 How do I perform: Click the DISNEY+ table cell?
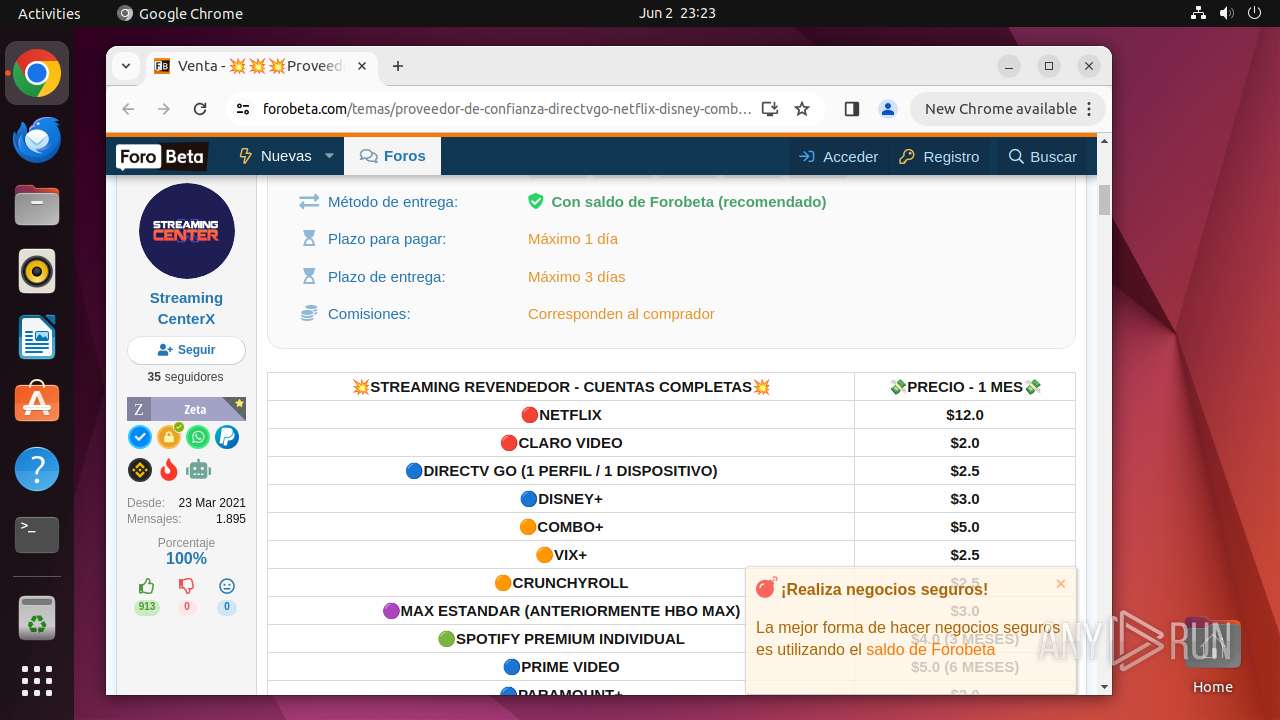(561, 499)
